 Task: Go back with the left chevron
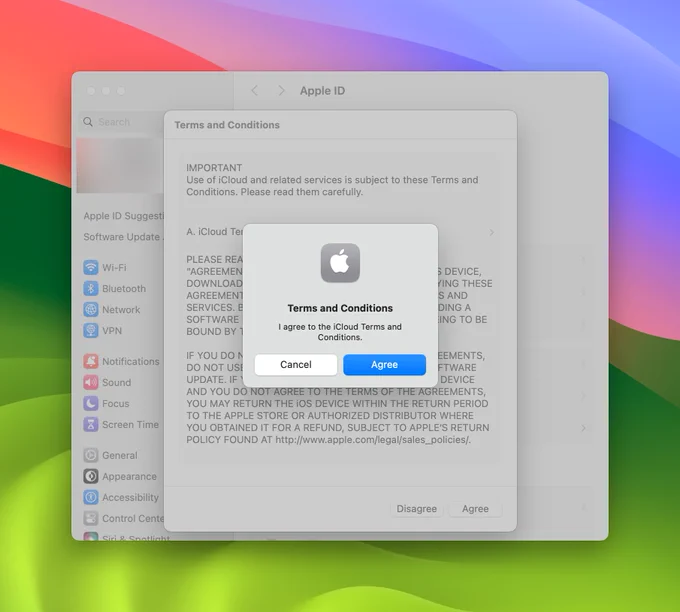[x=255, y=91]
